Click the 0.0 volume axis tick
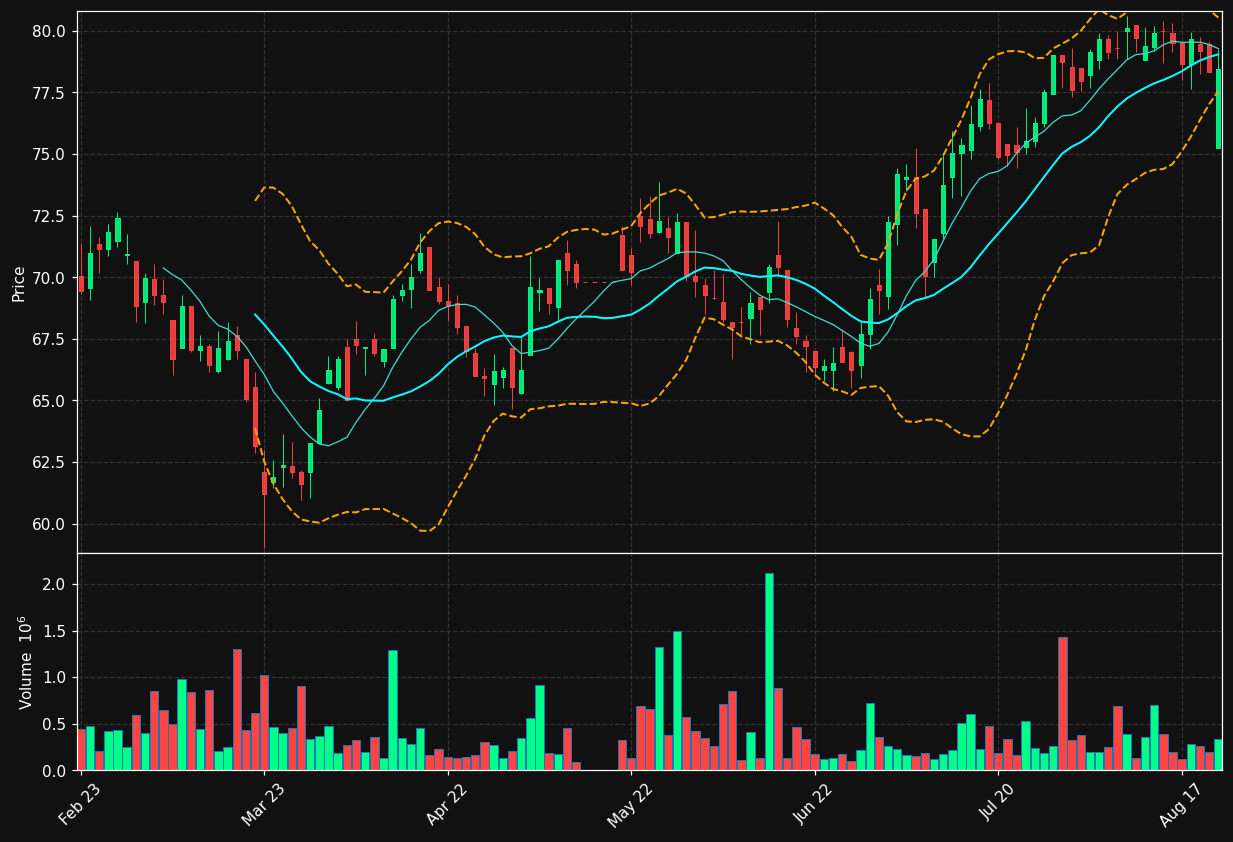1233x842 pixels. point(54,771)
